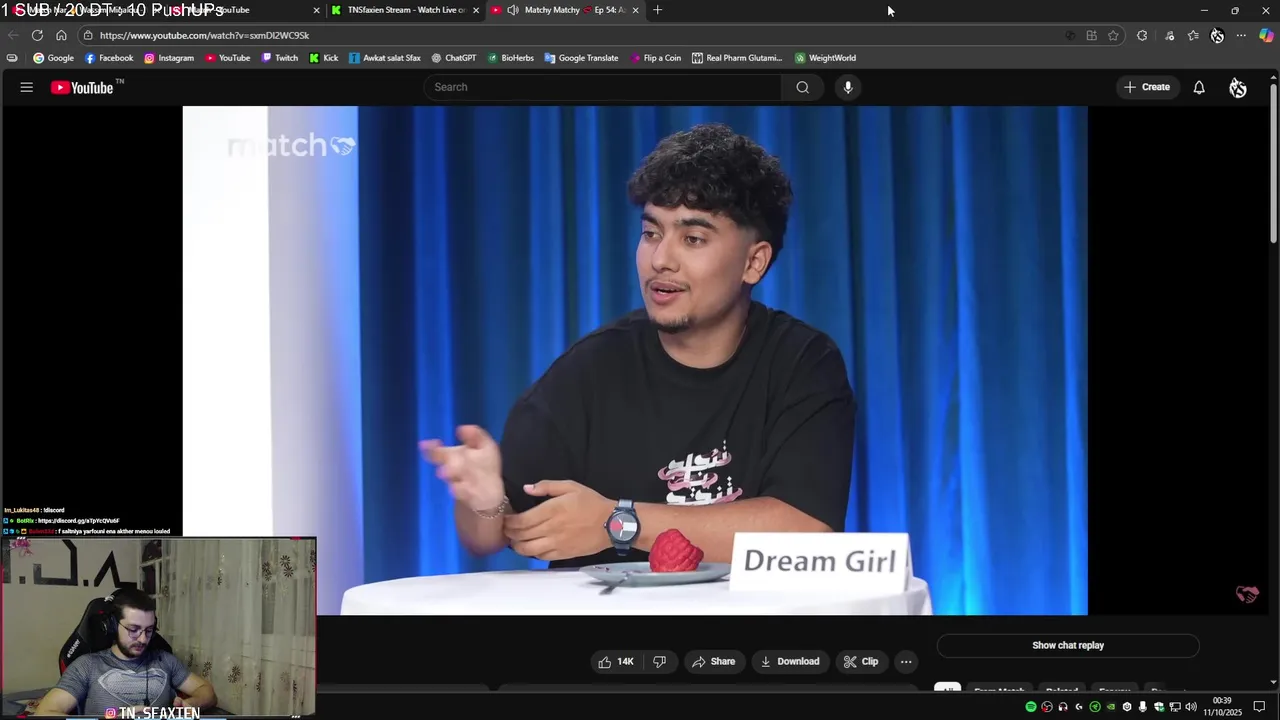Open browser Settings and more menu
This screenshot has width=1280, height=720.
(1241, 35)
